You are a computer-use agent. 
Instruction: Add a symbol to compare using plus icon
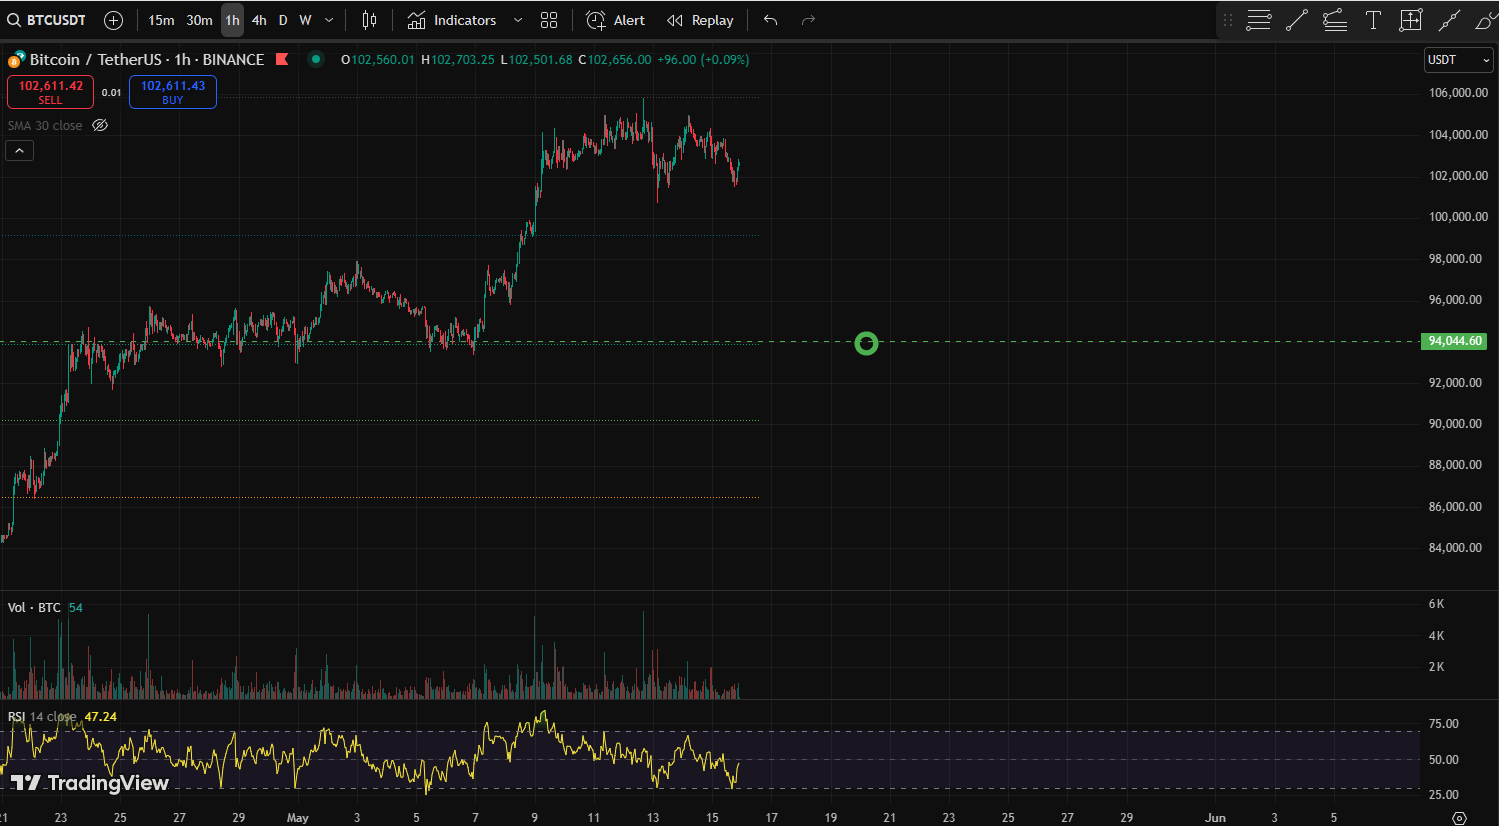click(x=114, y=20)
